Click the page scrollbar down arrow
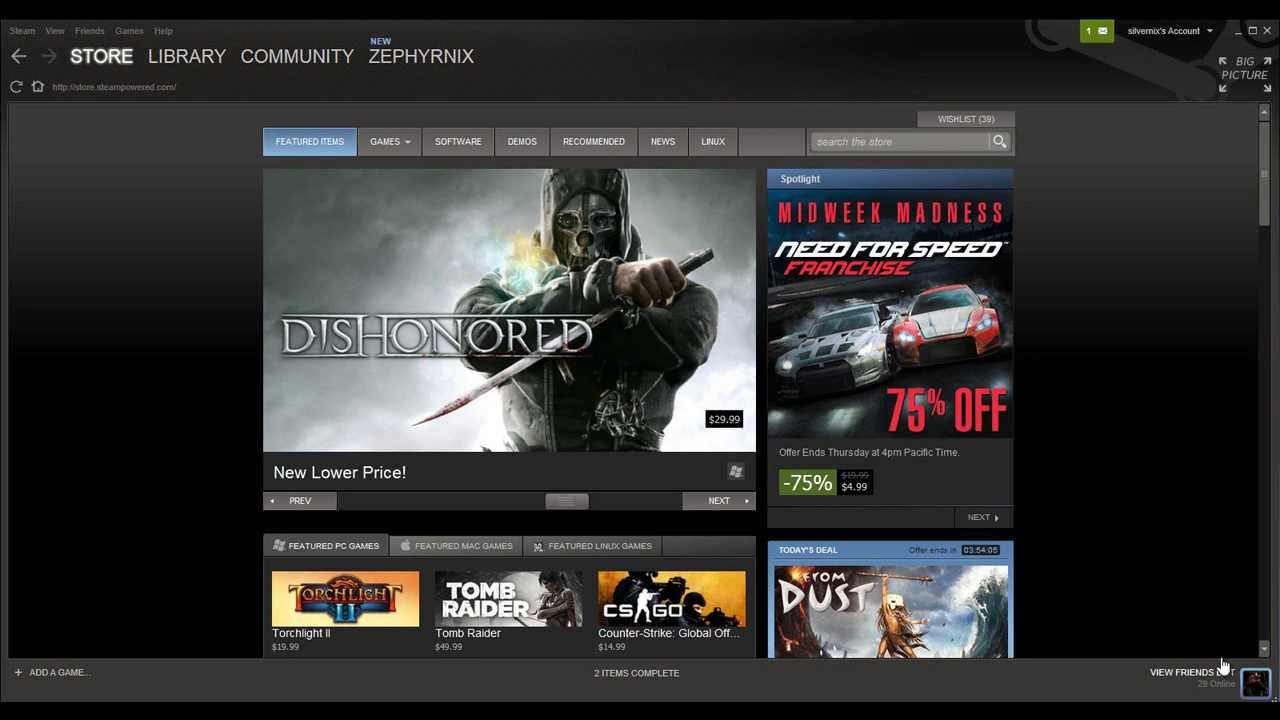Image resolution: width=1280 pixels, height=720 pixels. (x=1264, y=649)
